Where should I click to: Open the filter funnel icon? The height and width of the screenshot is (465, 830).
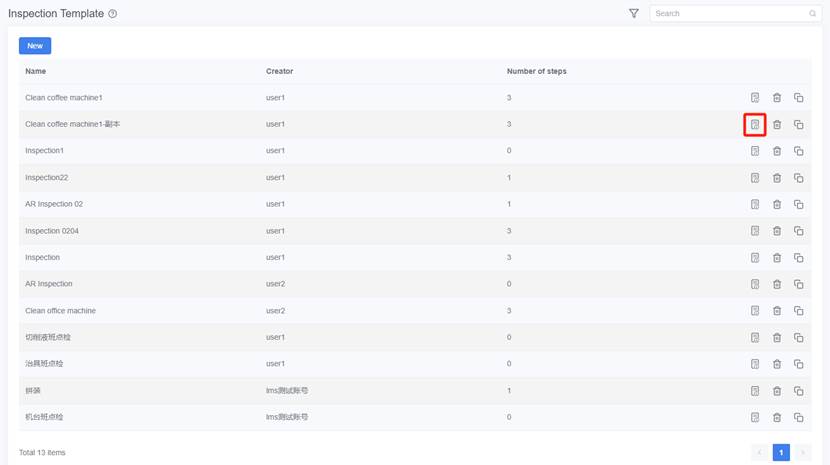click(x=634, y=13)
